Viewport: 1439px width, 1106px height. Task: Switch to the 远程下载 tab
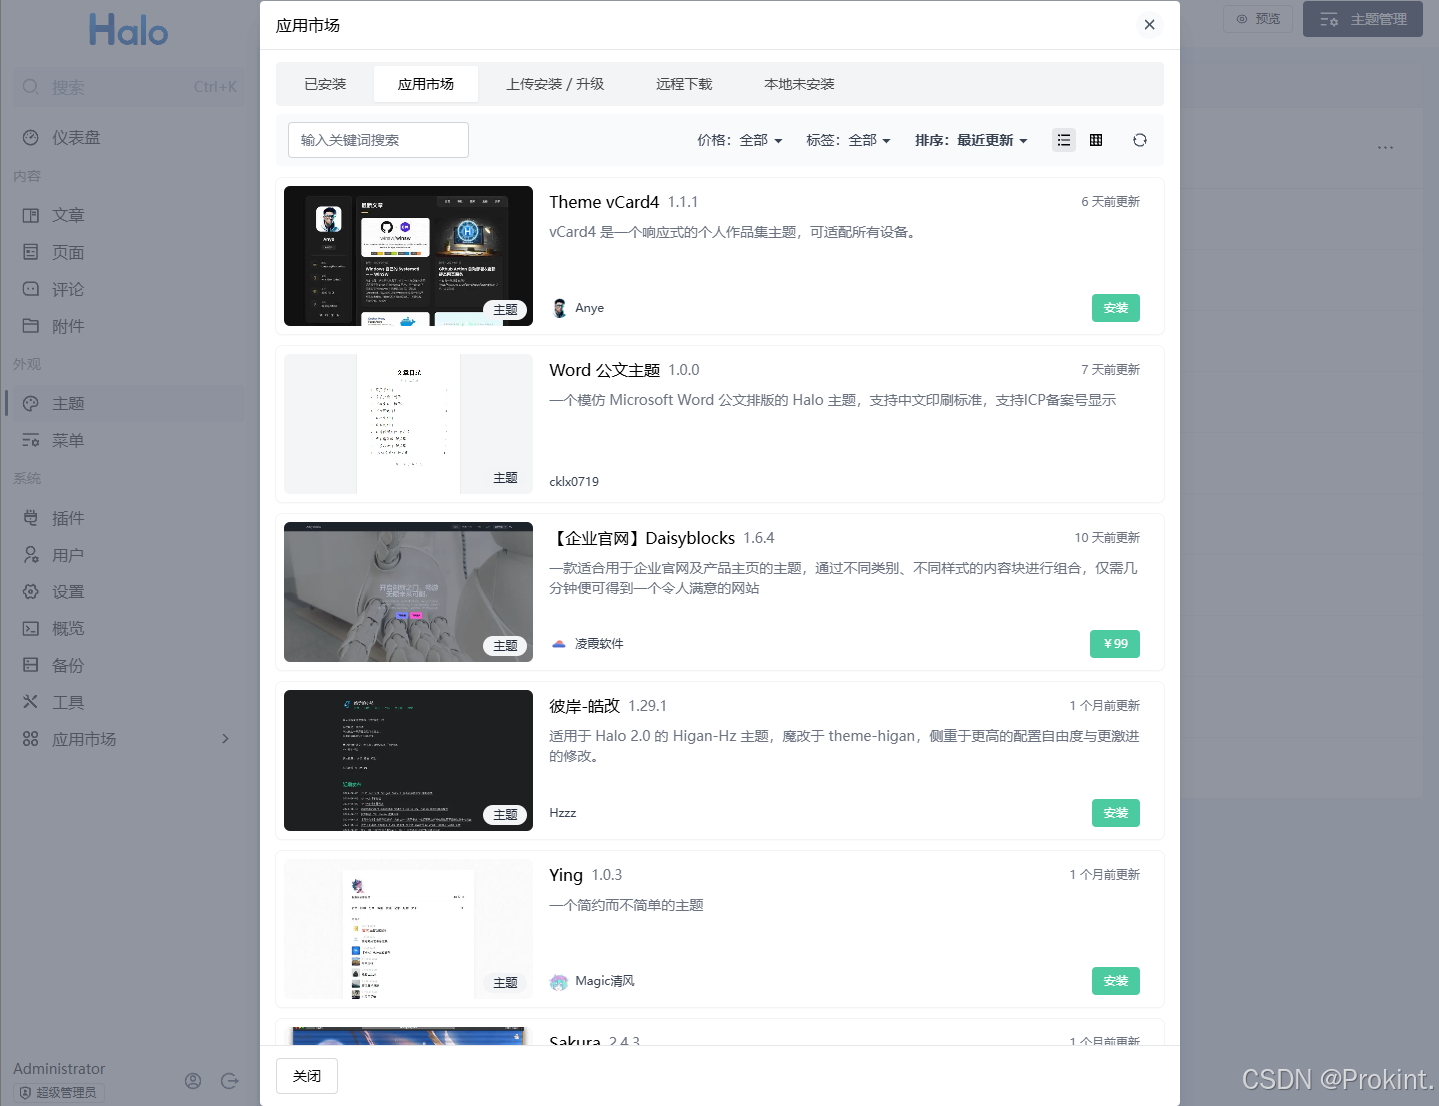(684, 84)
